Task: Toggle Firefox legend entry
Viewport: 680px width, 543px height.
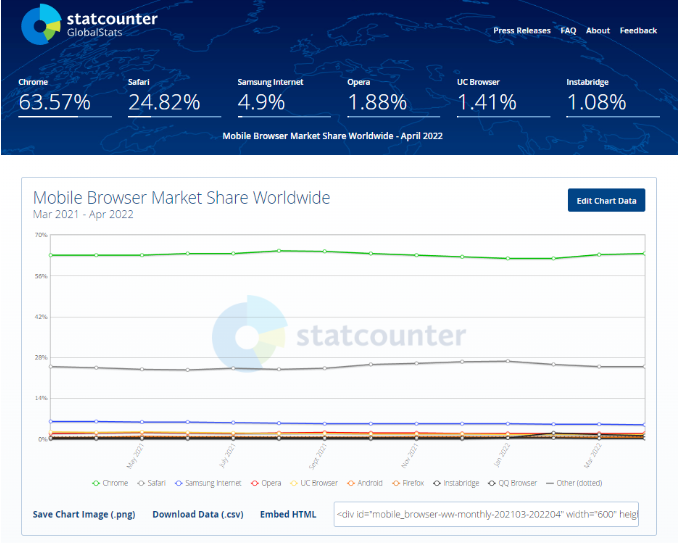Action: point(409,483)
